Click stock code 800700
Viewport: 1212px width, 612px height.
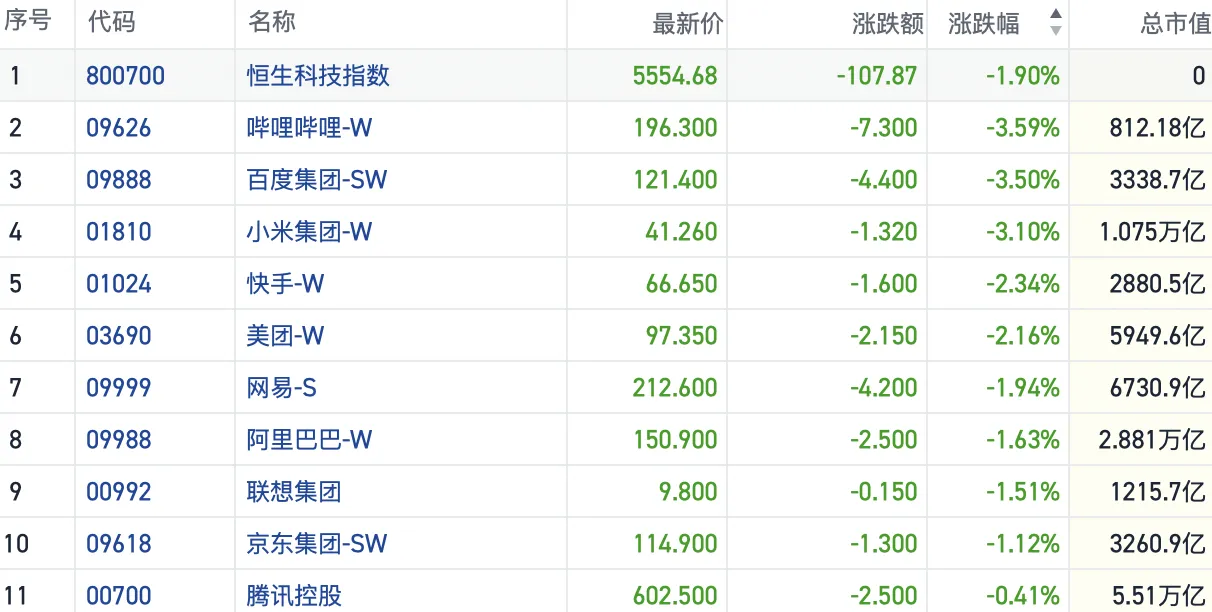coord(125,76)
